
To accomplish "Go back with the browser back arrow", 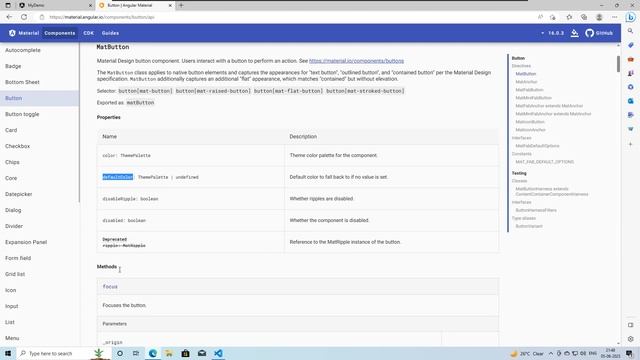I will click(x=9, y=17).
